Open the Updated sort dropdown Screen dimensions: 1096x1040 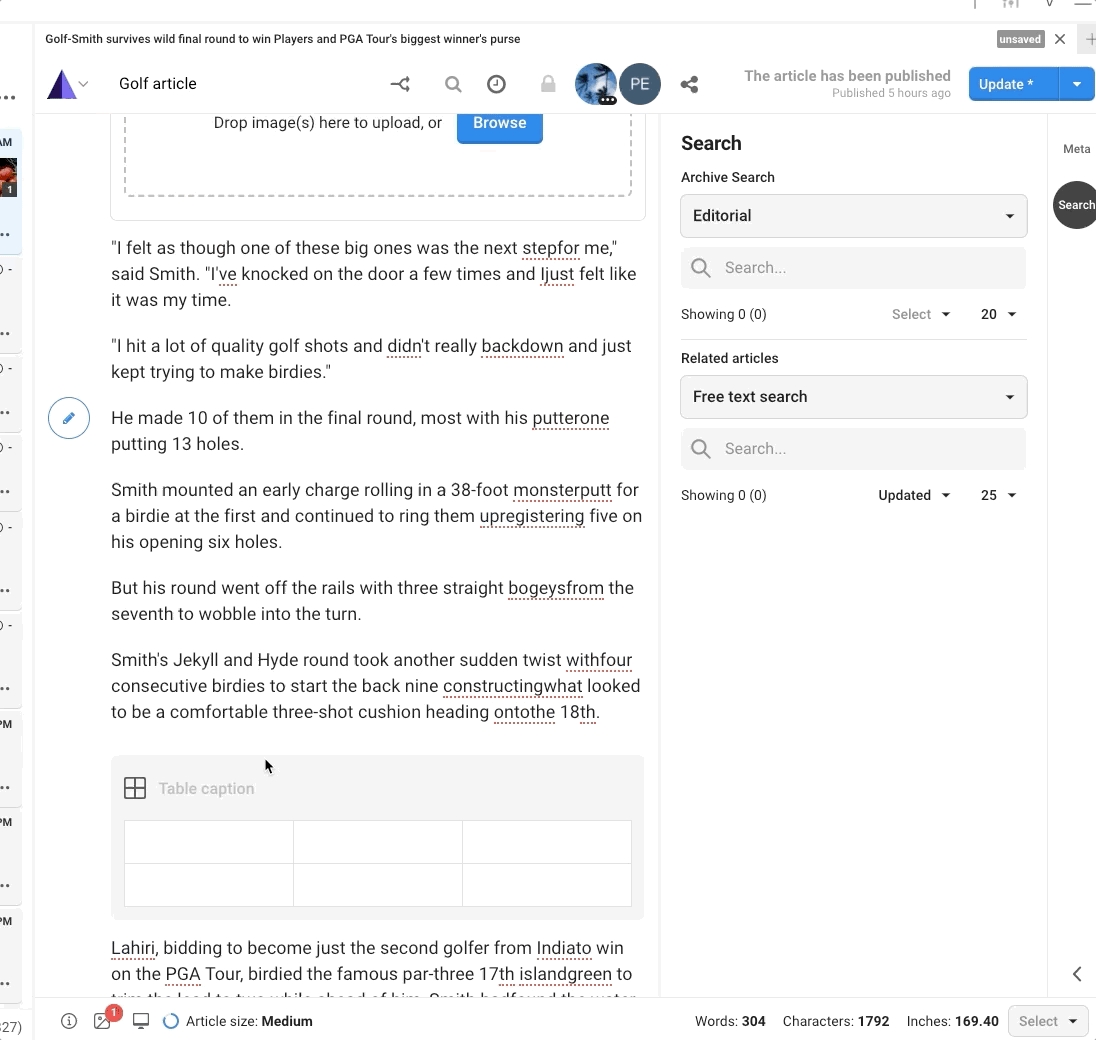pyautogui.click(x=913, y=495)
